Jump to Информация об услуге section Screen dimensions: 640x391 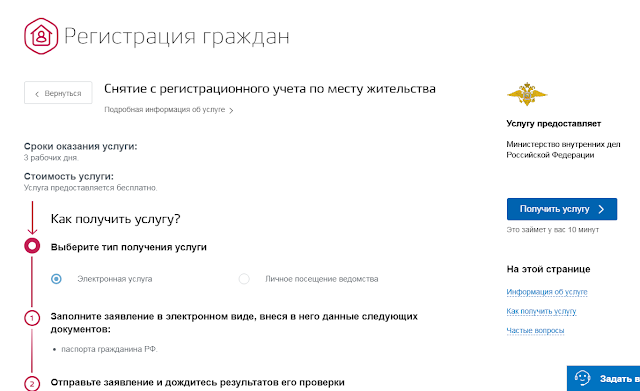pos(547,292)
